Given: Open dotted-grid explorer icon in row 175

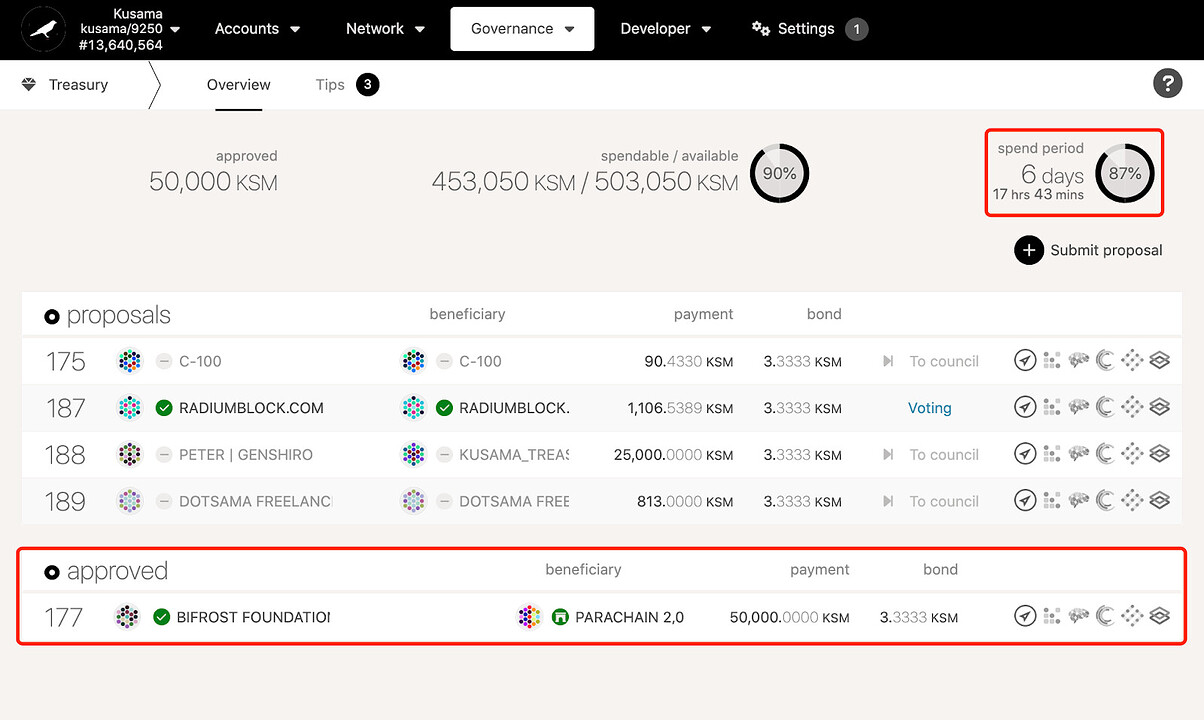Looking at the screenshot, I should point(1051,361).
